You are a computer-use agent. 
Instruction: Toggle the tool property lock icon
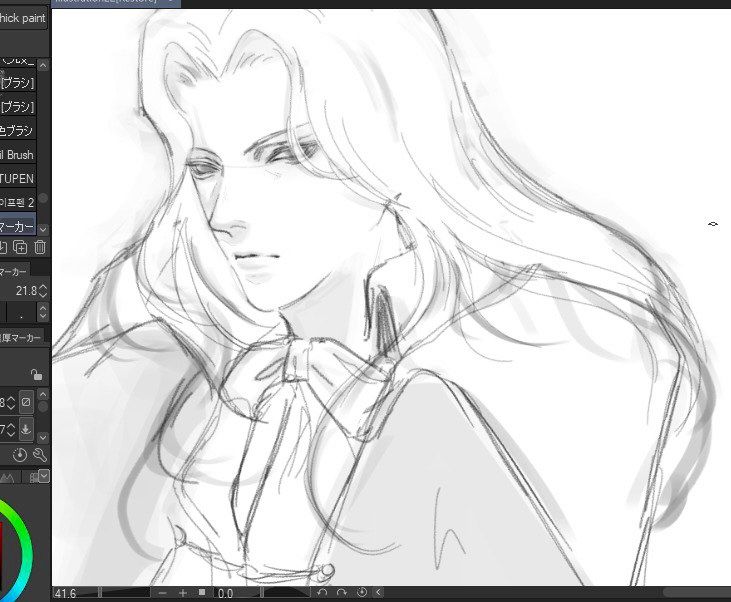(36, 374)
